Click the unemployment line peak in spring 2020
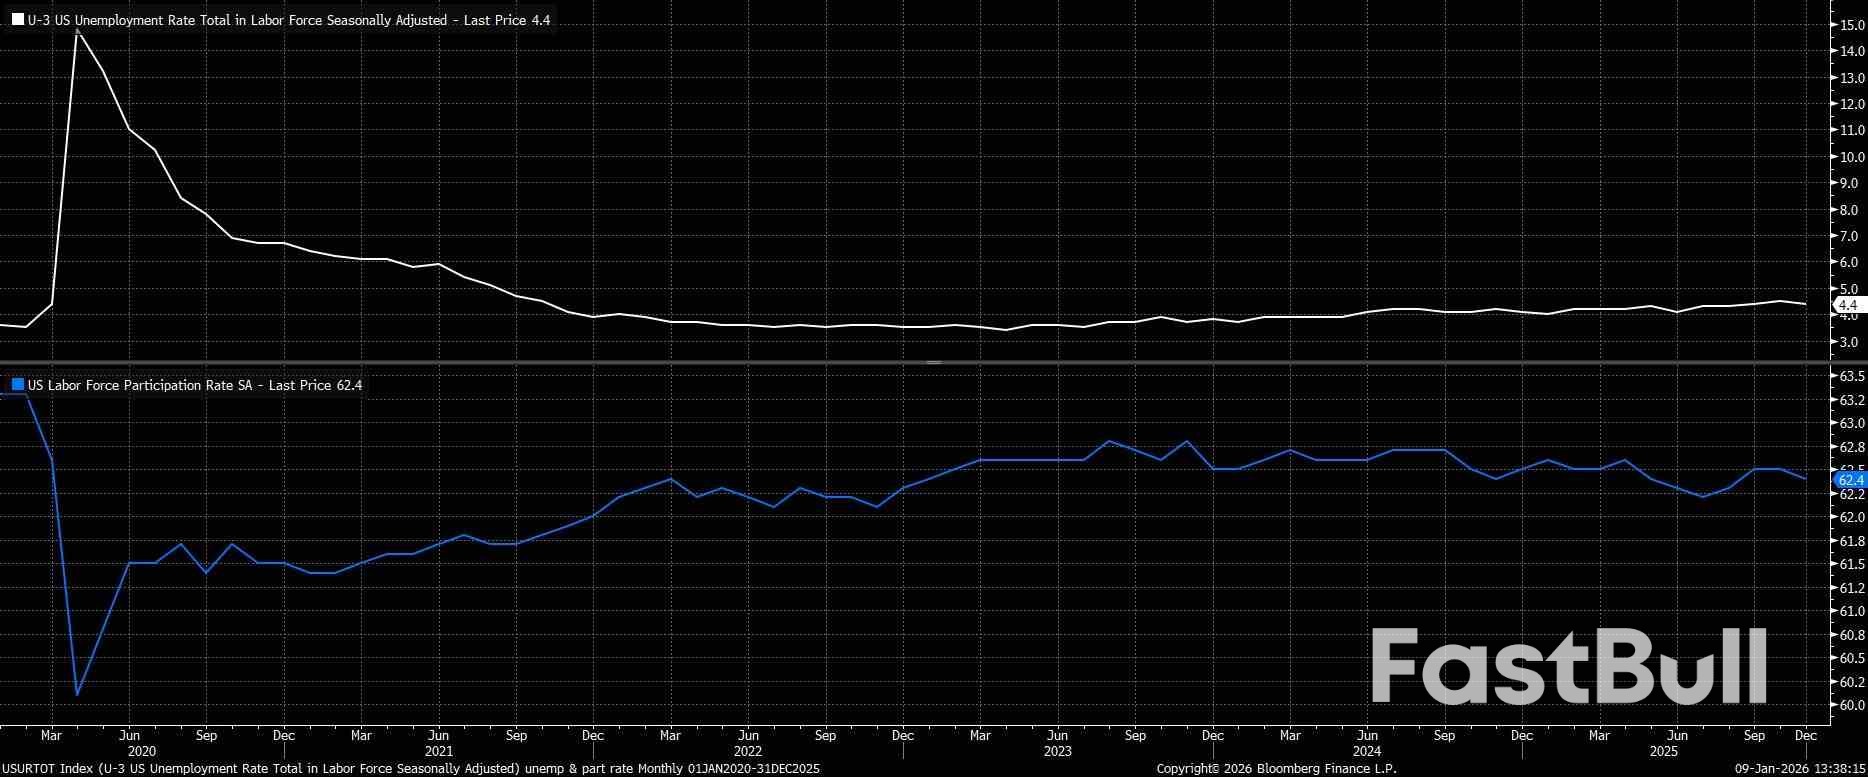 (x=77, y=32)
